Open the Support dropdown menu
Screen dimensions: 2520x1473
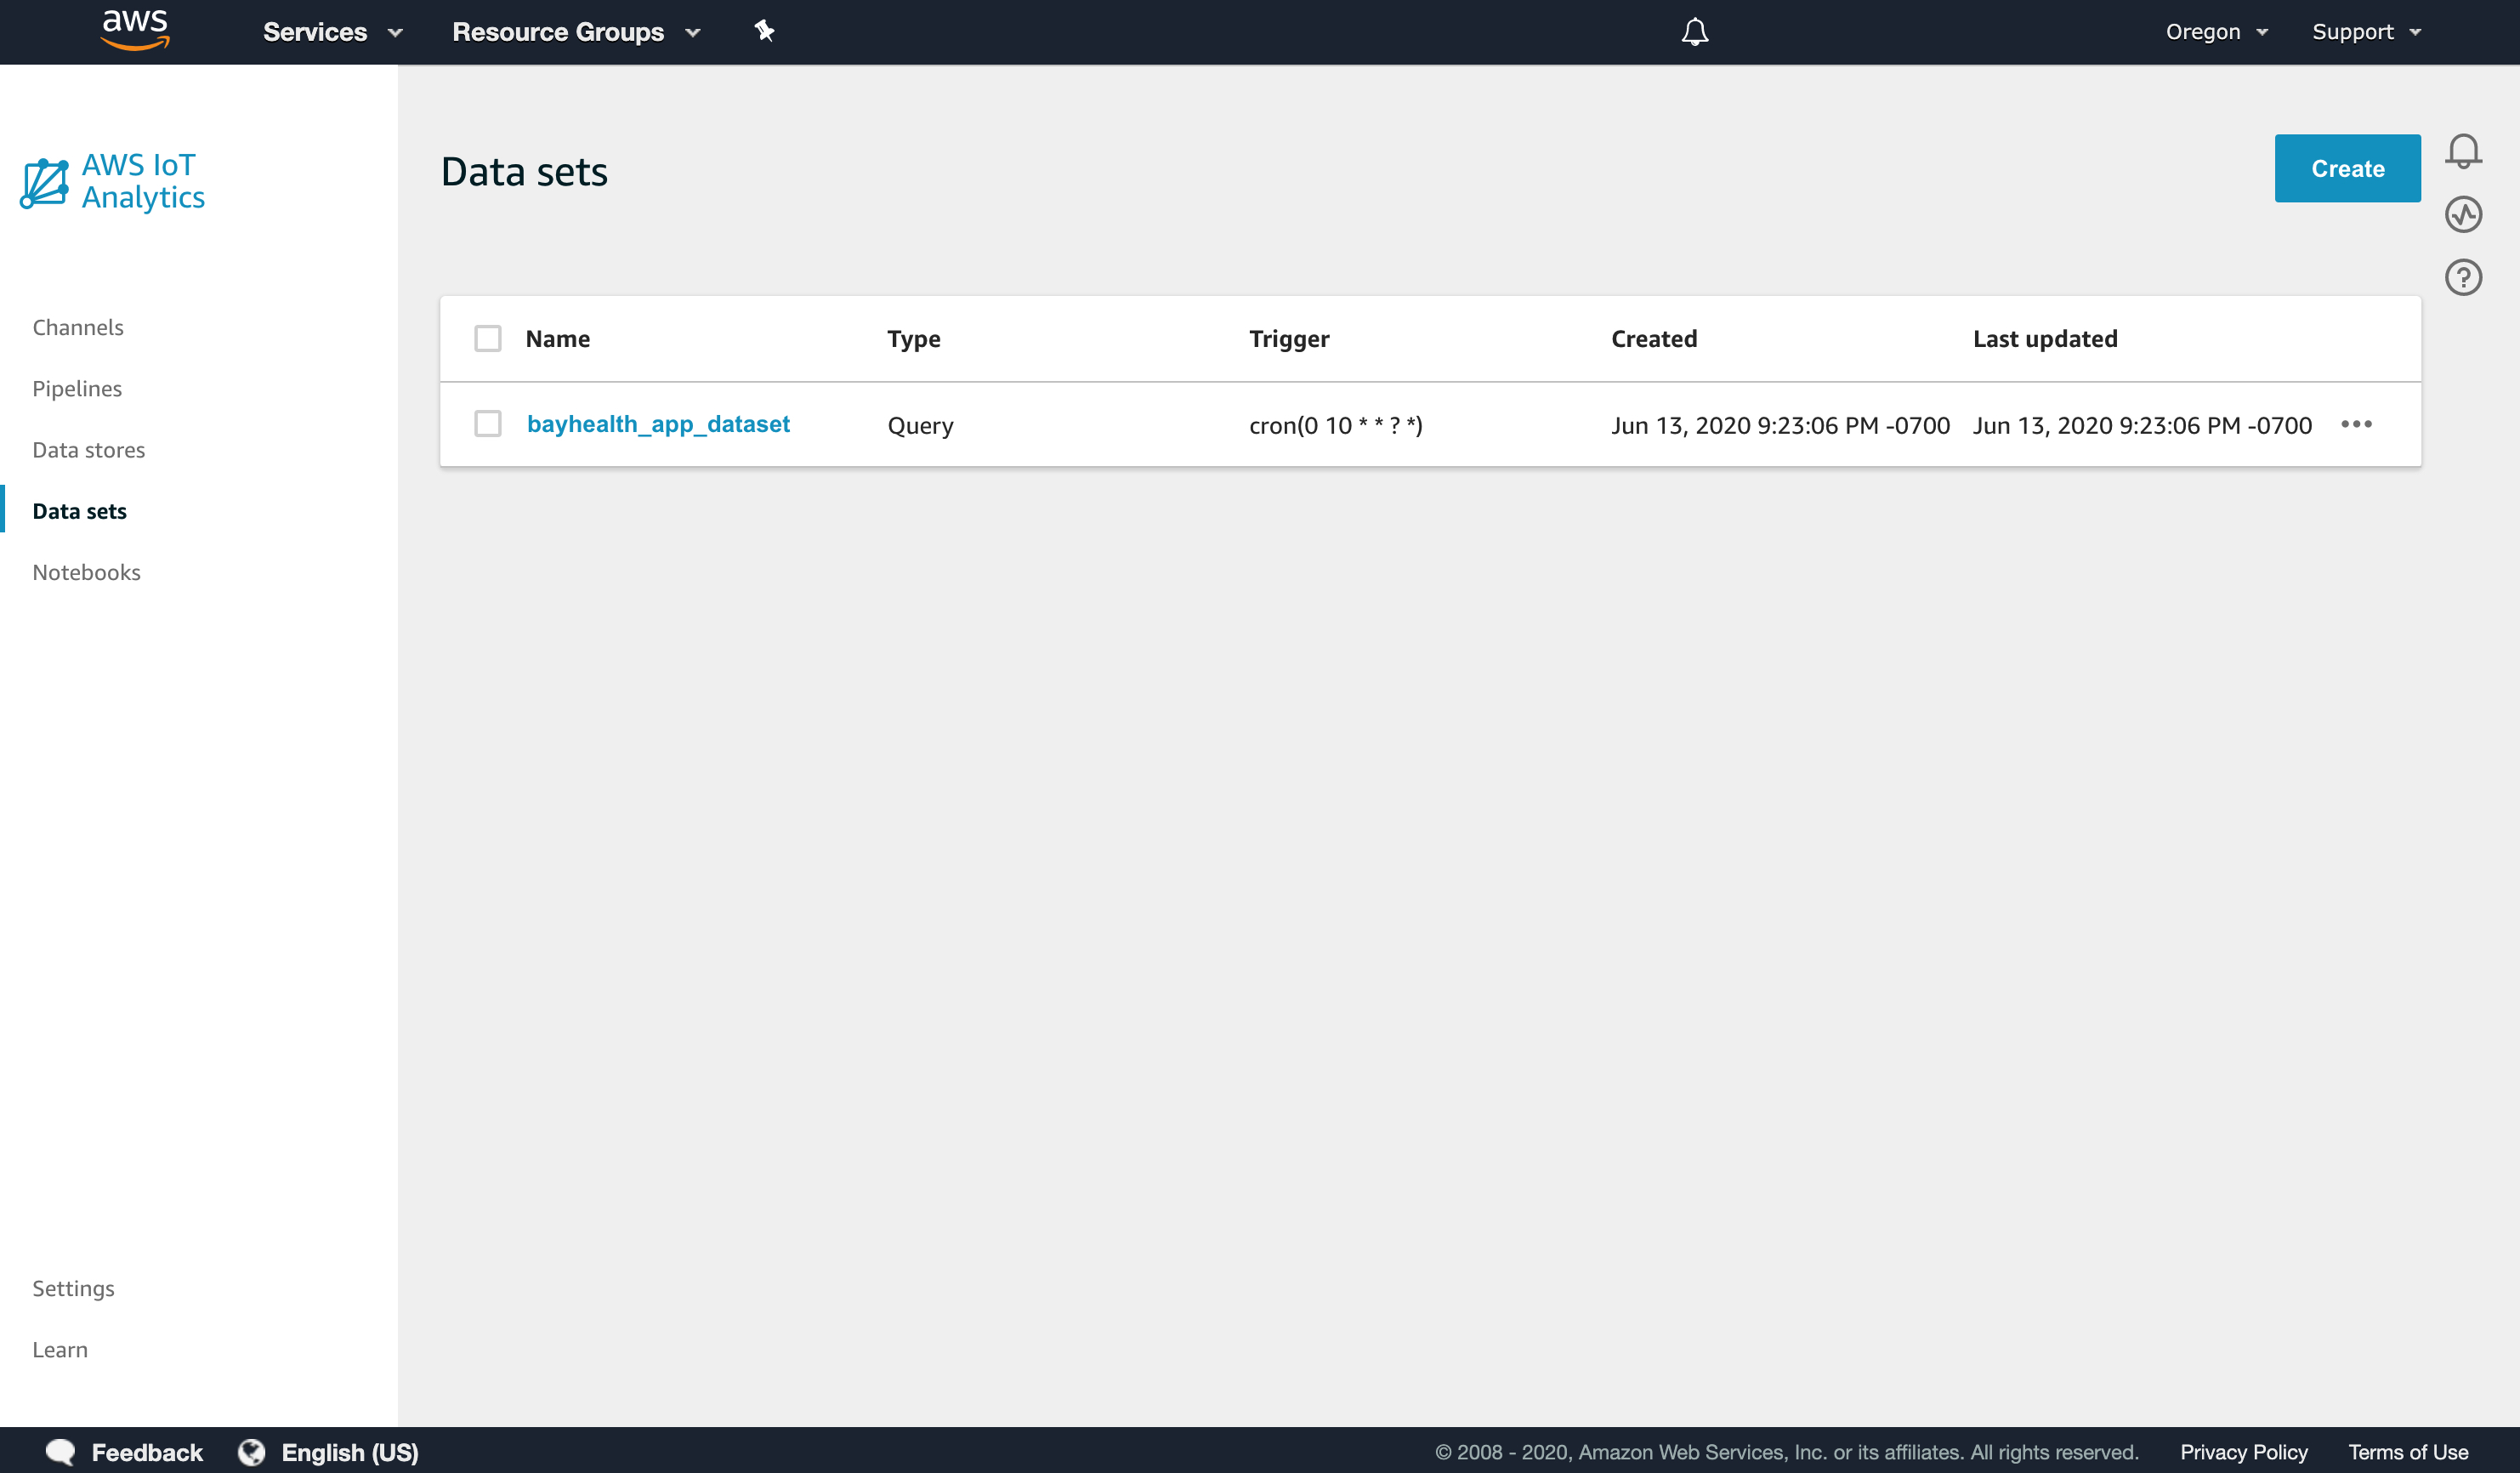pyautogui.click(x=2365, y=32)
